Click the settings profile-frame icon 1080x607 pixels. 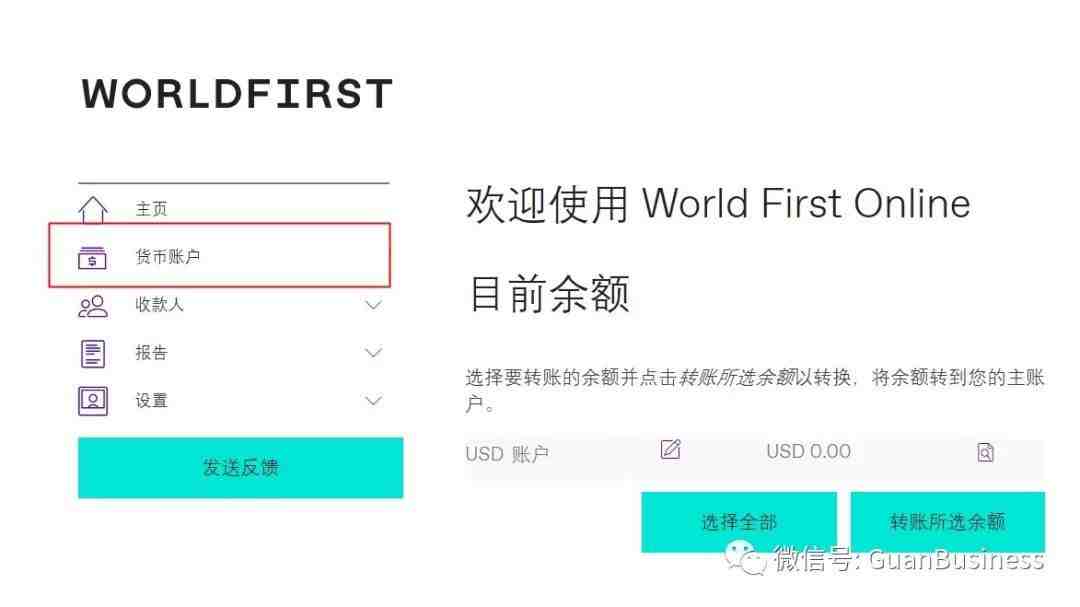click(93, 401)
